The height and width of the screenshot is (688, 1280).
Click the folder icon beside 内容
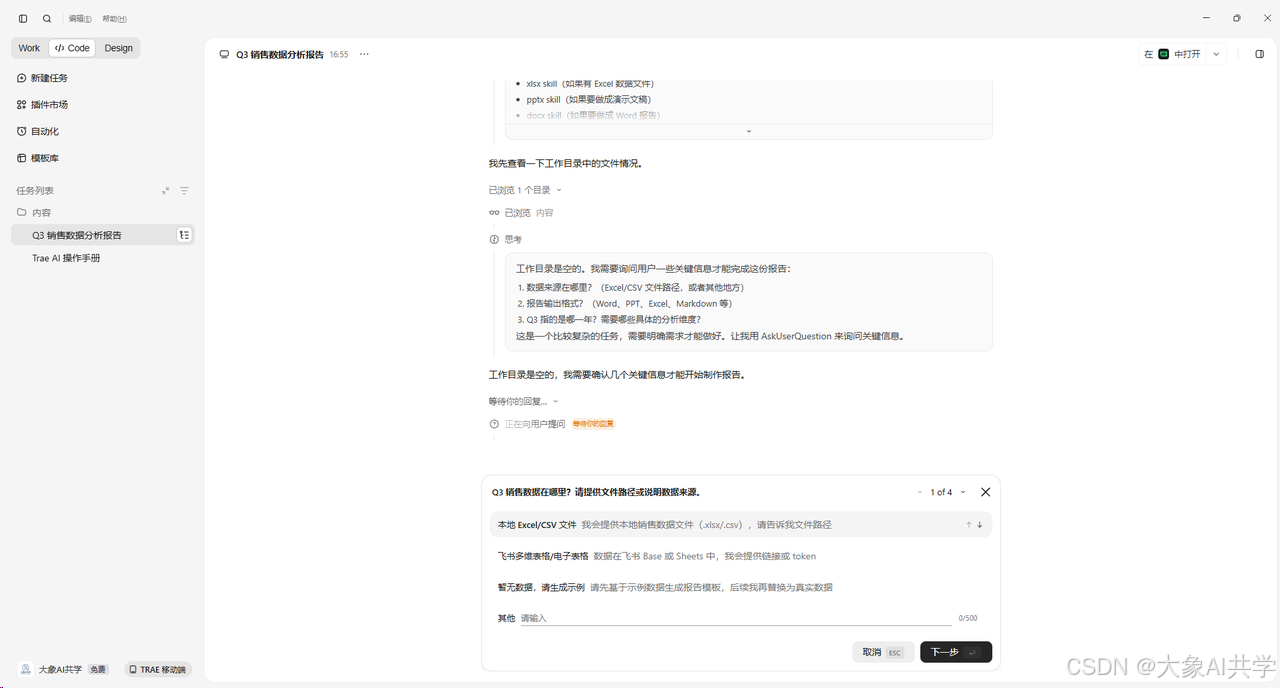coord(22,213)
